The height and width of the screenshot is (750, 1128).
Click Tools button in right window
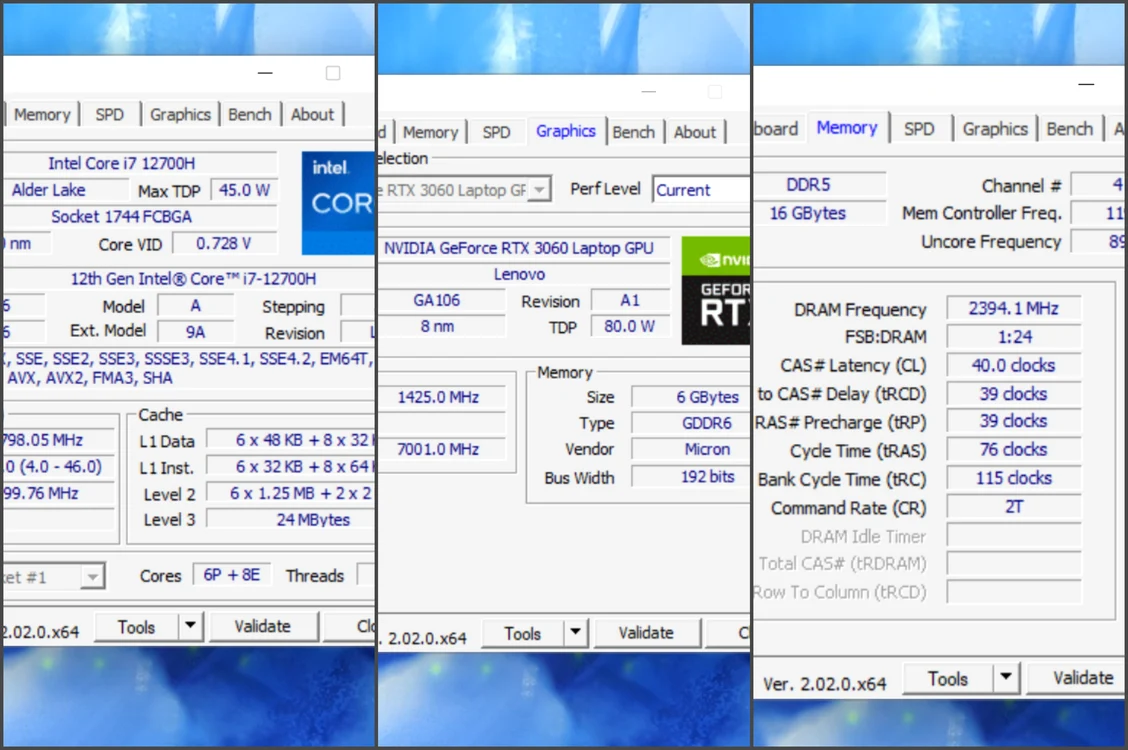tap(948, 678)
